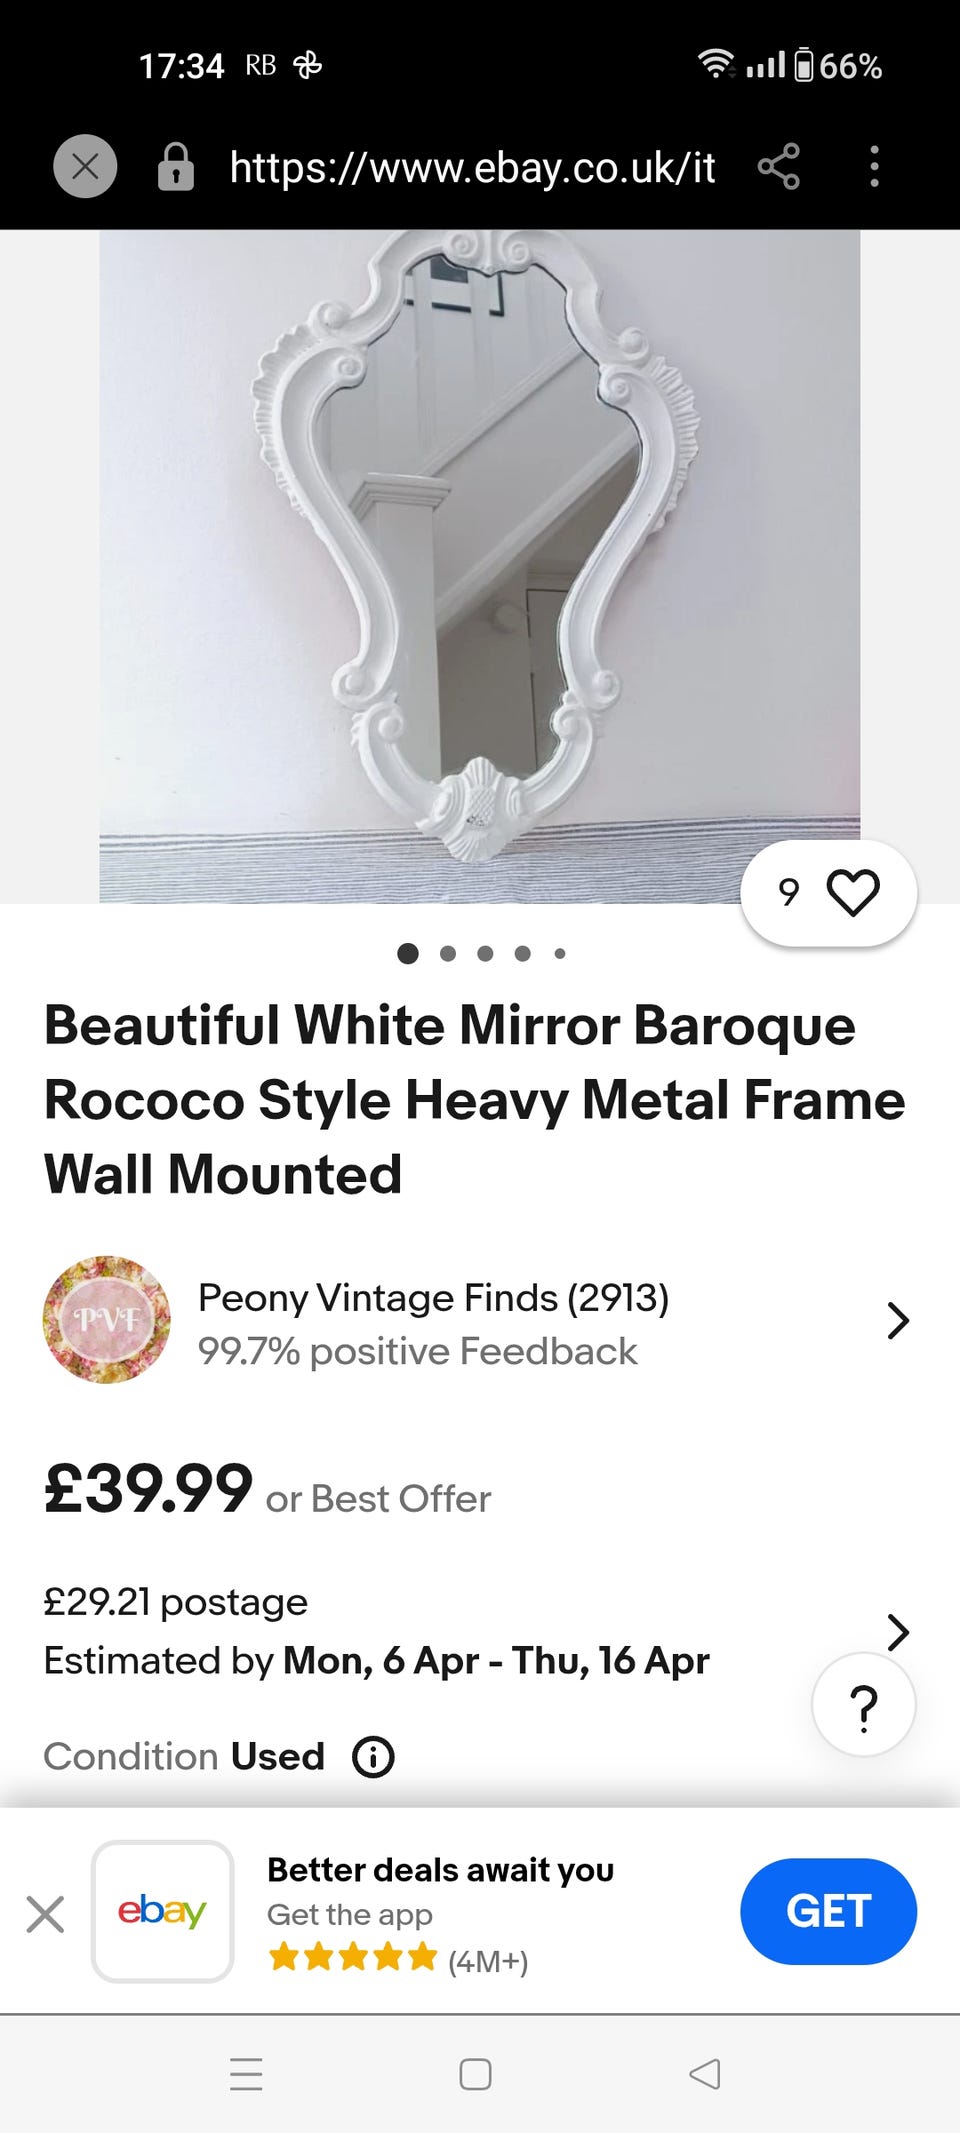Expand seller details chevron

pyautogui.click(x=898, y=1320)
